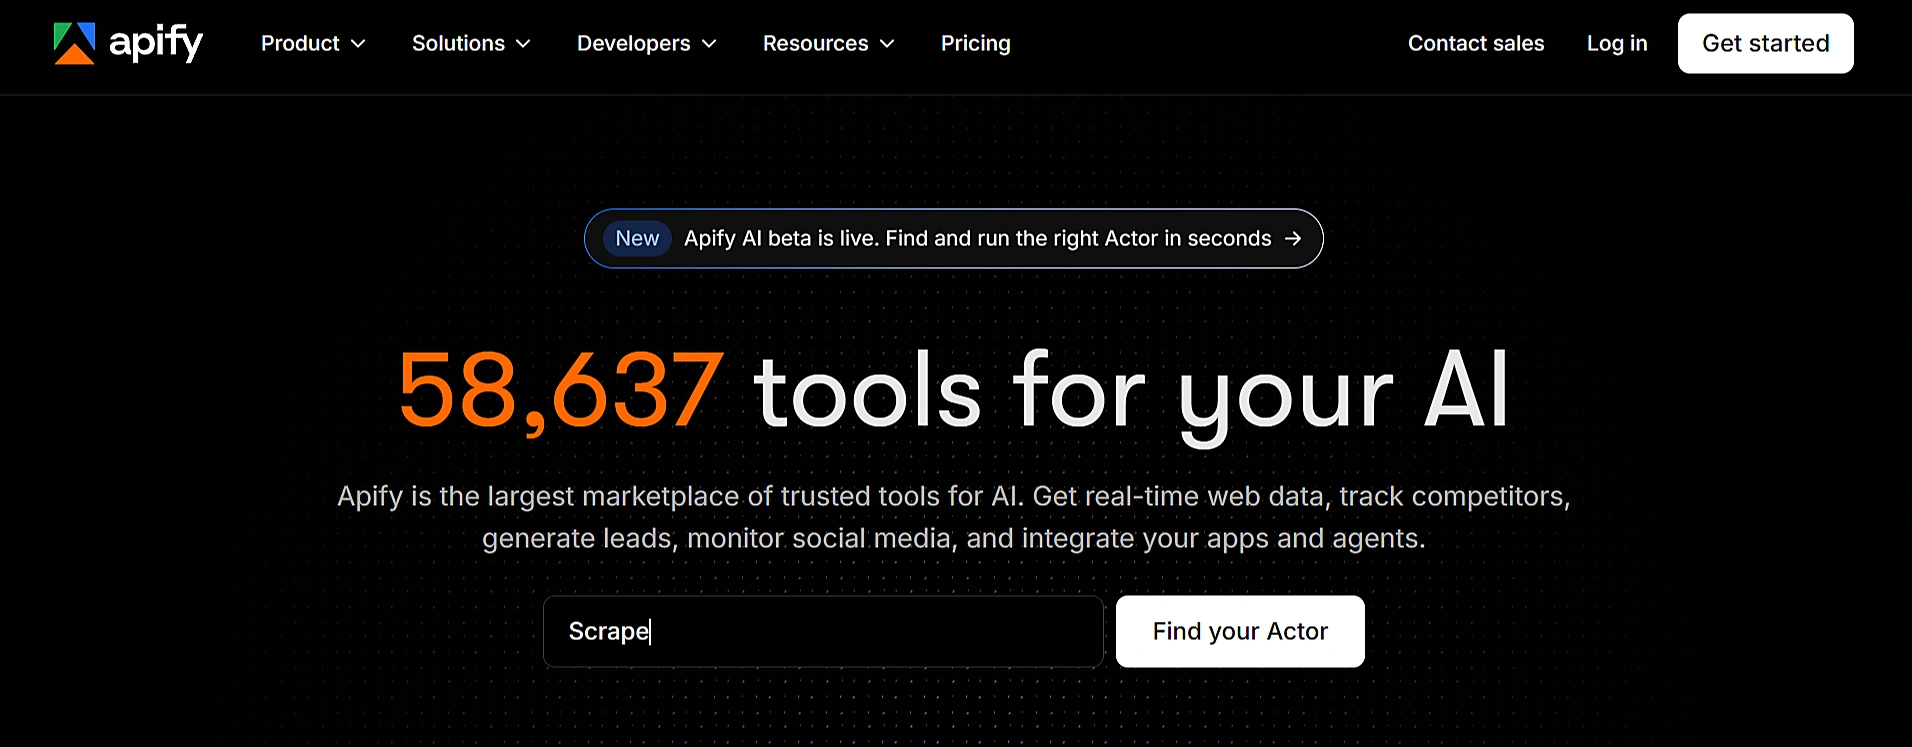Expand the Resources chevron arrow
Viewport: 1912px width, 747px height.
coord(887,44)
